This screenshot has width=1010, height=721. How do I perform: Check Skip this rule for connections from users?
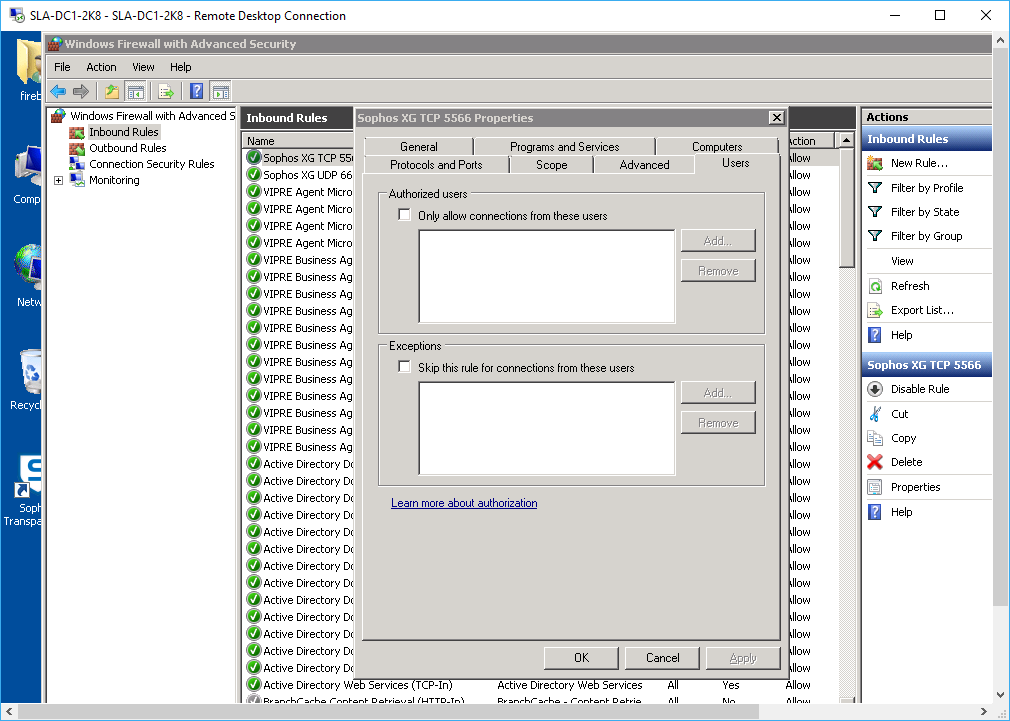[x=405, y=367]
